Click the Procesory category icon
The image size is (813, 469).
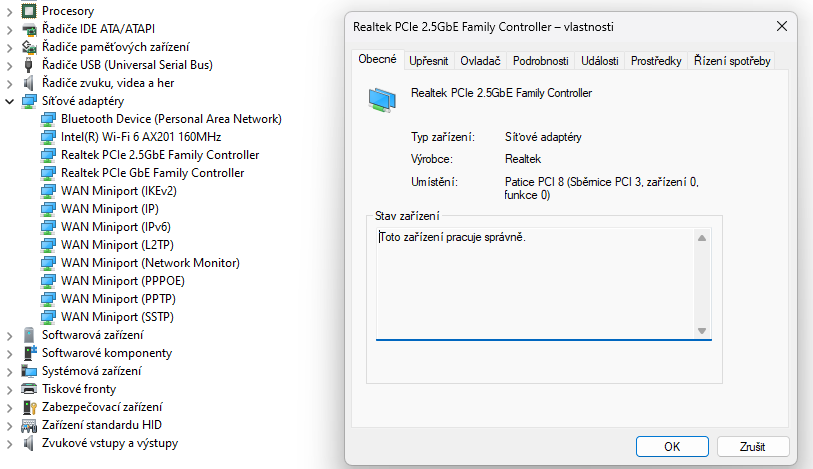[29, 11]
